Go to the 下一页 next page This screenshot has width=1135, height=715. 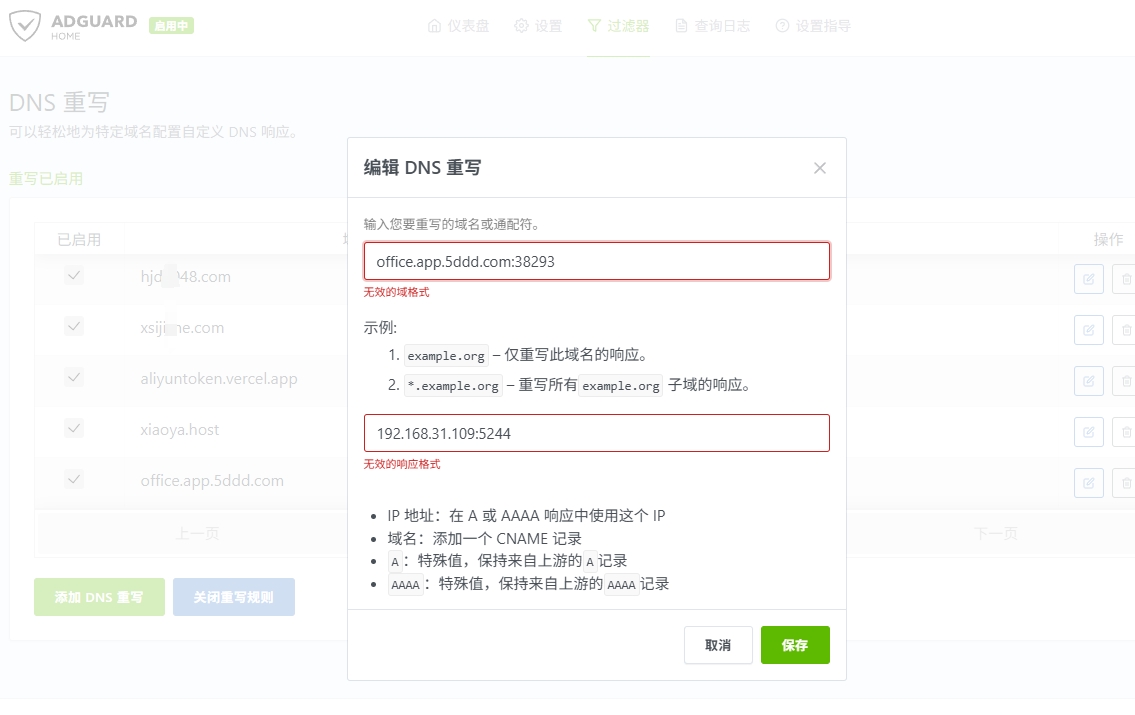tap(996, 533)
